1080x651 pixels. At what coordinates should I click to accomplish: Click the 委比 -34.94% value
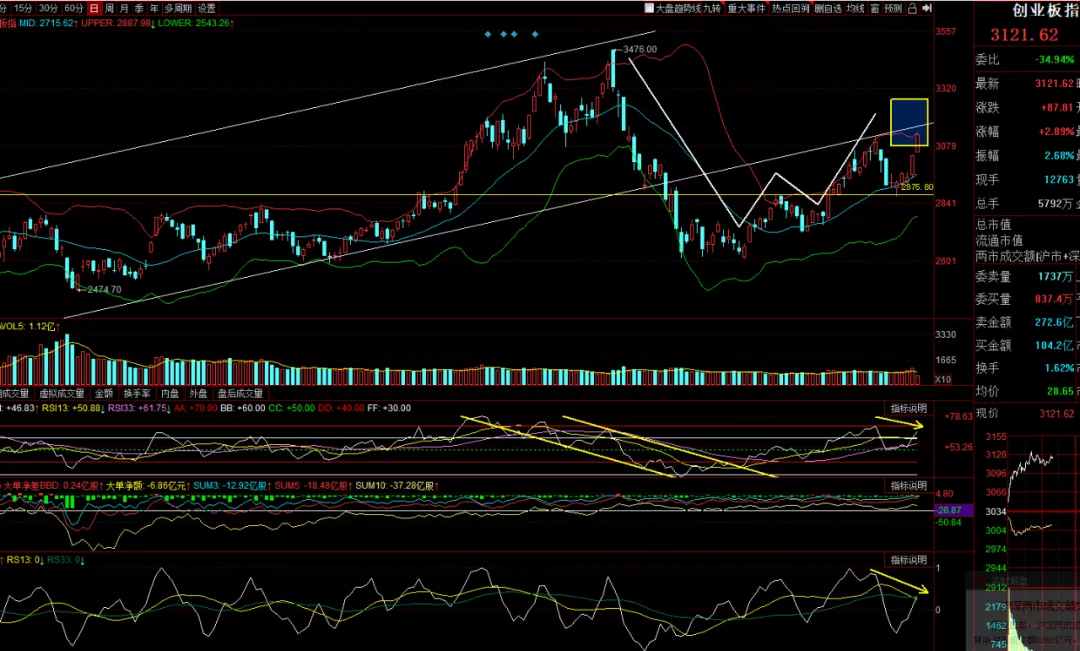point(1055,60)
